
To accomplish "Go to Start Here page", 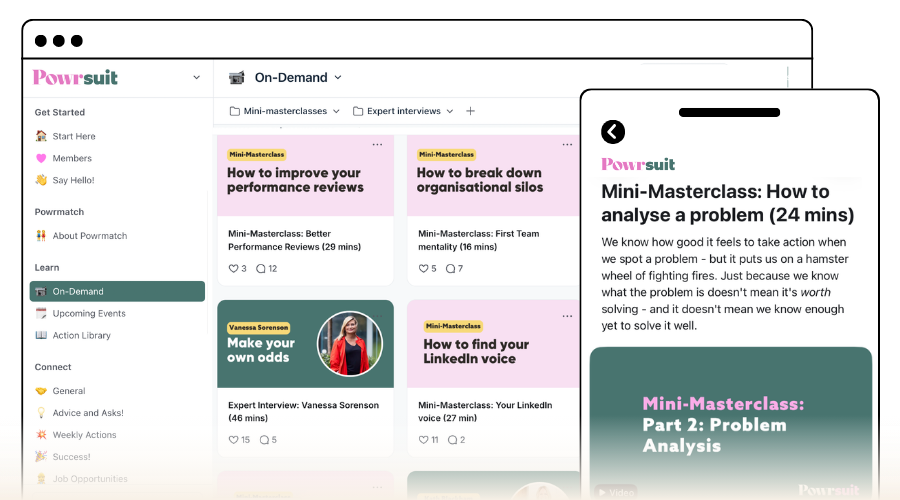I will pyautogui.click(x=73, y=136).
